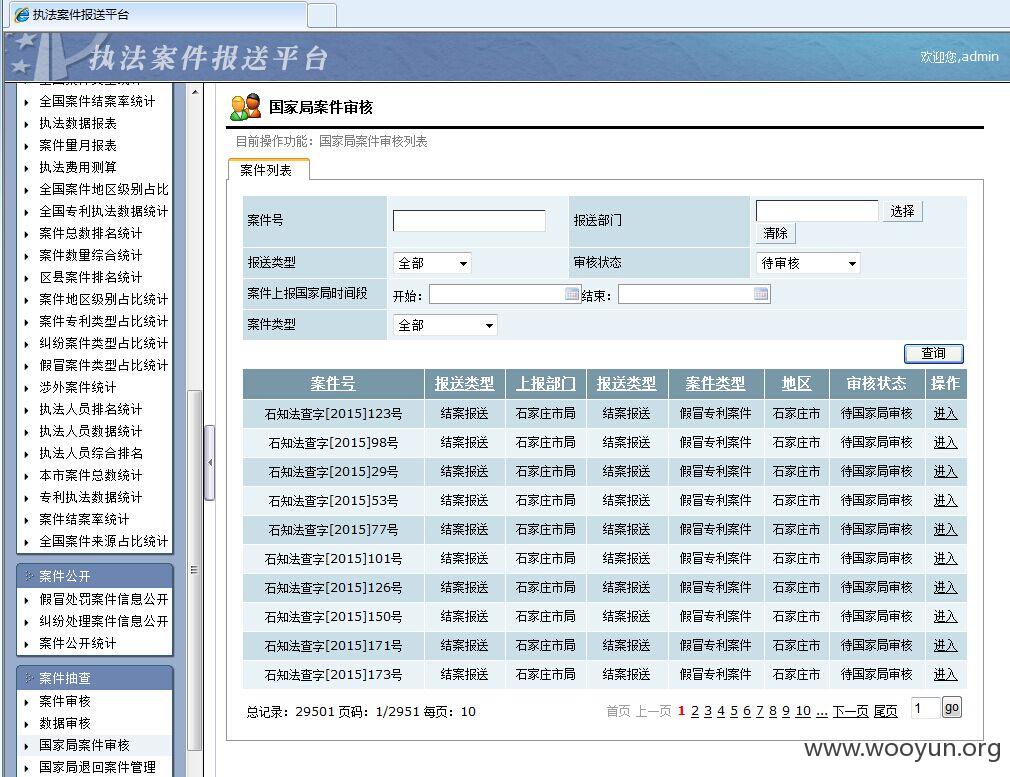This screenshot has width=1010, height=777.
Task: Click the page number input box
Action: [925, 708]
